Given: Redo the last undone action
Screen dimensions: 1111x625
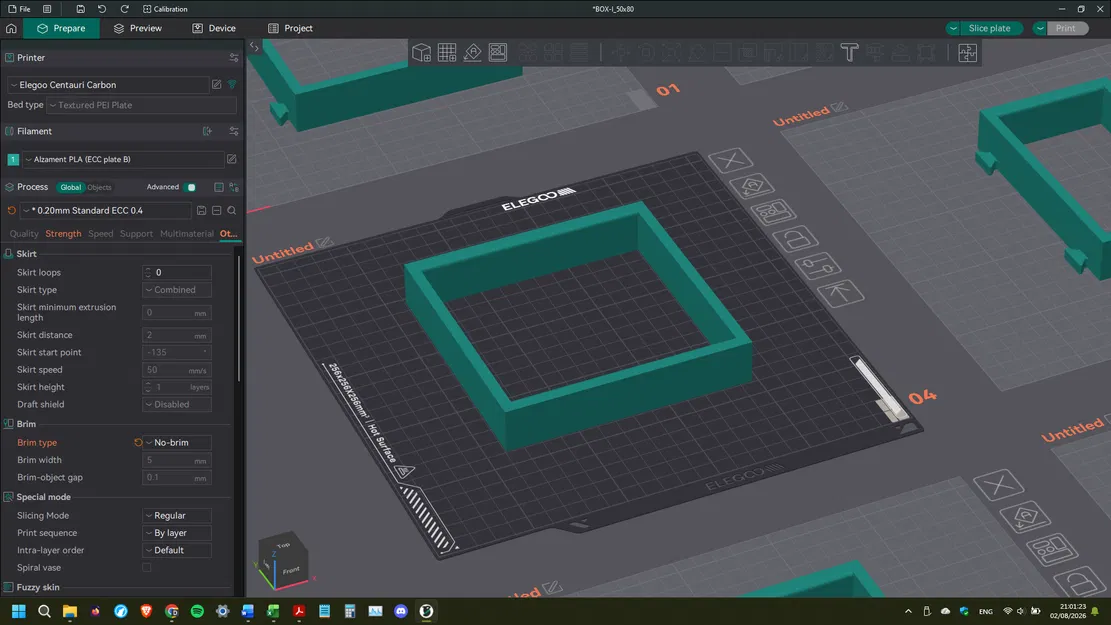Looking at the screenshot, I should pos(125,9).
